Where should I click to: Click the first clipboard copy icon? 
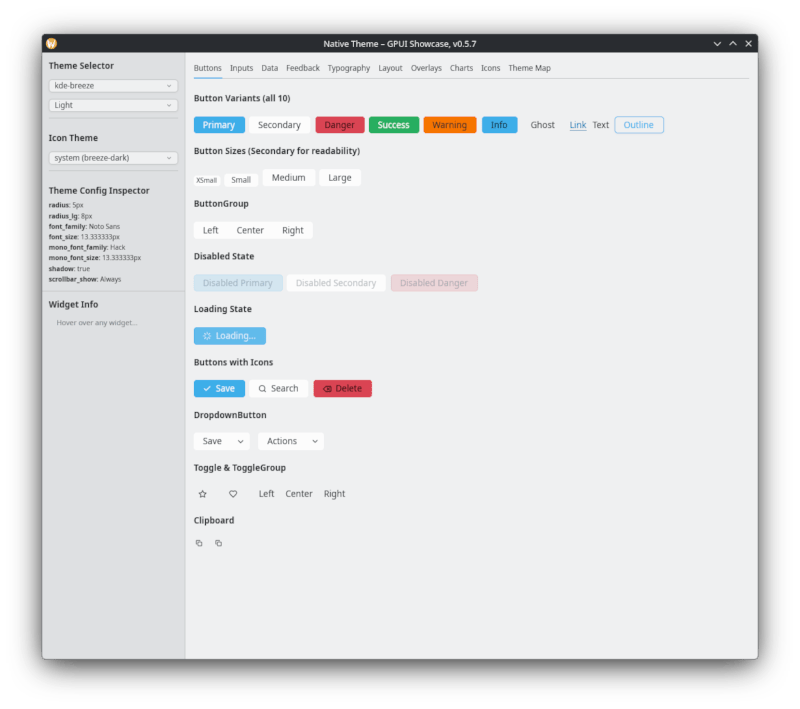coord(199,543)
